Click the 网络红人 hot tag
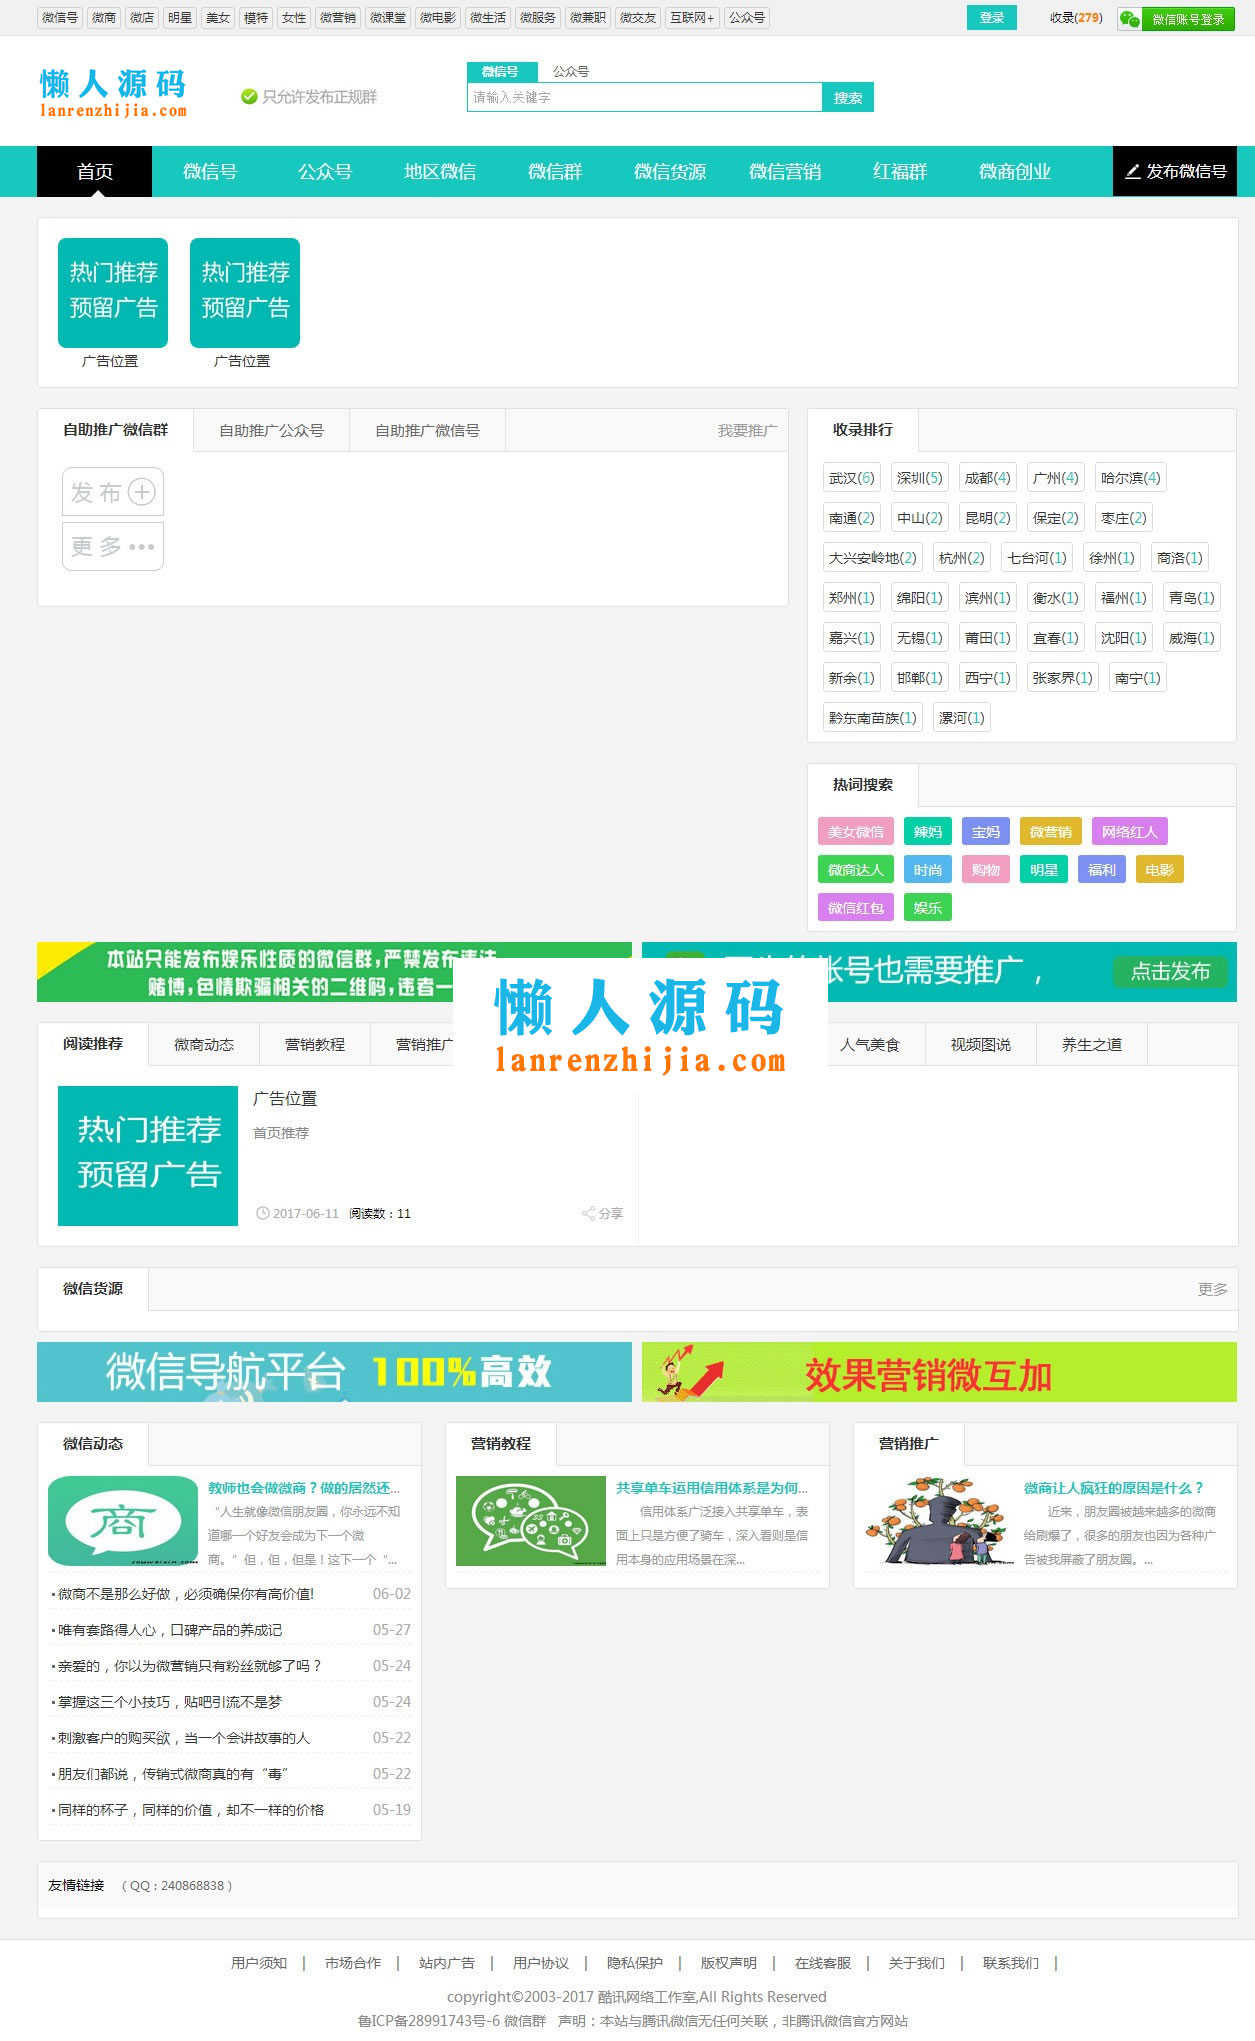This screenshot has width=1255, height=2041. [x=1130, y=832]
